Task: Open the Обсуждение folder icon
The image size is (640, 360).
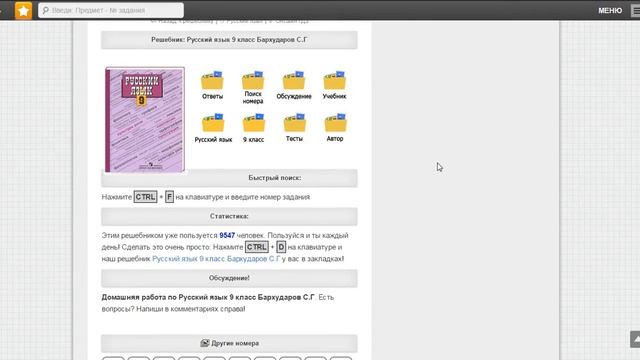Action: point(294,80)
